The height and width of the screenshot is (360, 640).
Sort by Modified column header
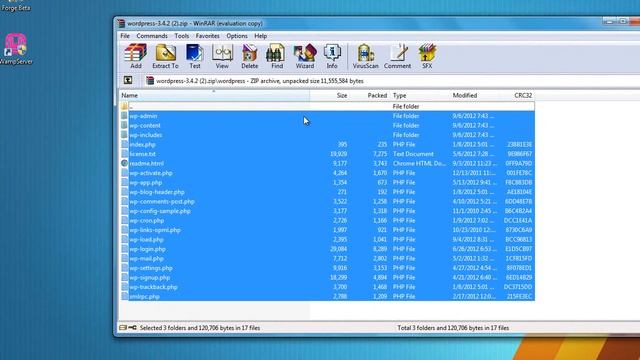click(474, 95)
